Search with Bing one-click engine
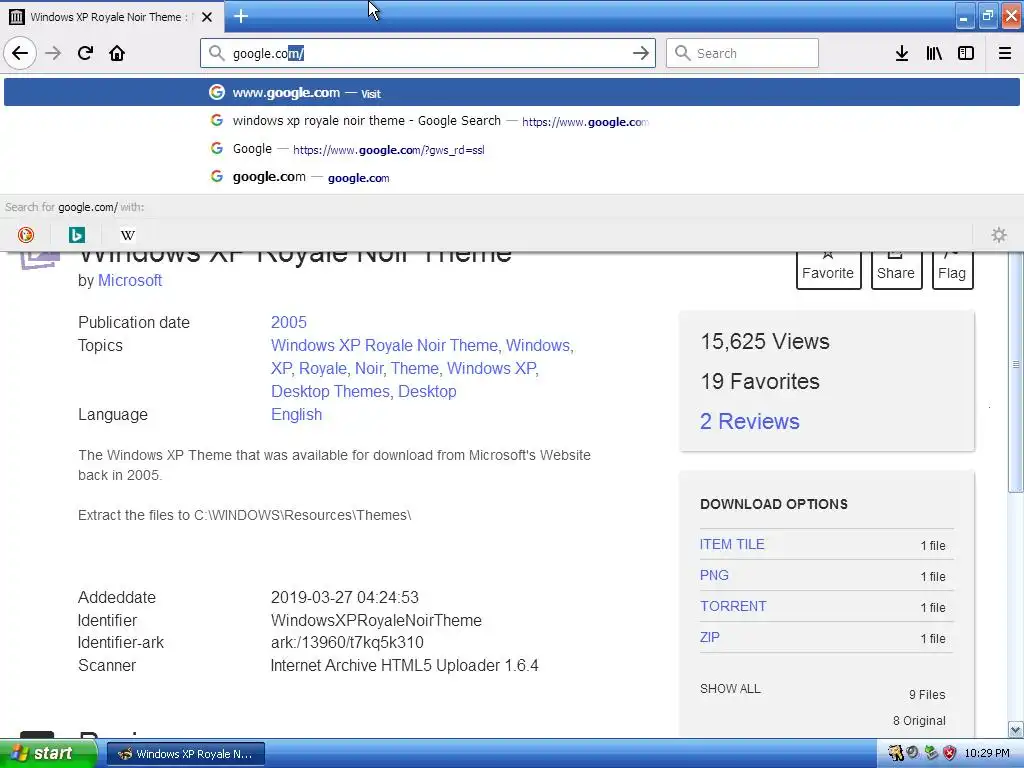Image resolution: width=1024 pixels, height=768 pixels. [x=77, y=234]
